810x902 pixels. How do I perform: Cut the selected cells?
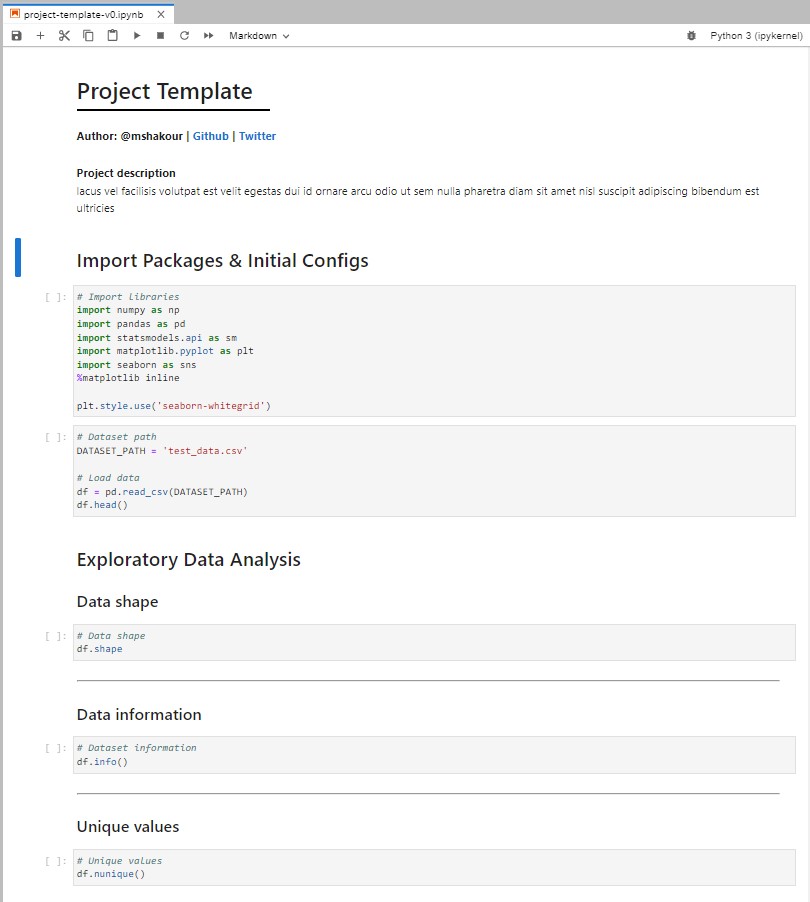coord(63,35)
